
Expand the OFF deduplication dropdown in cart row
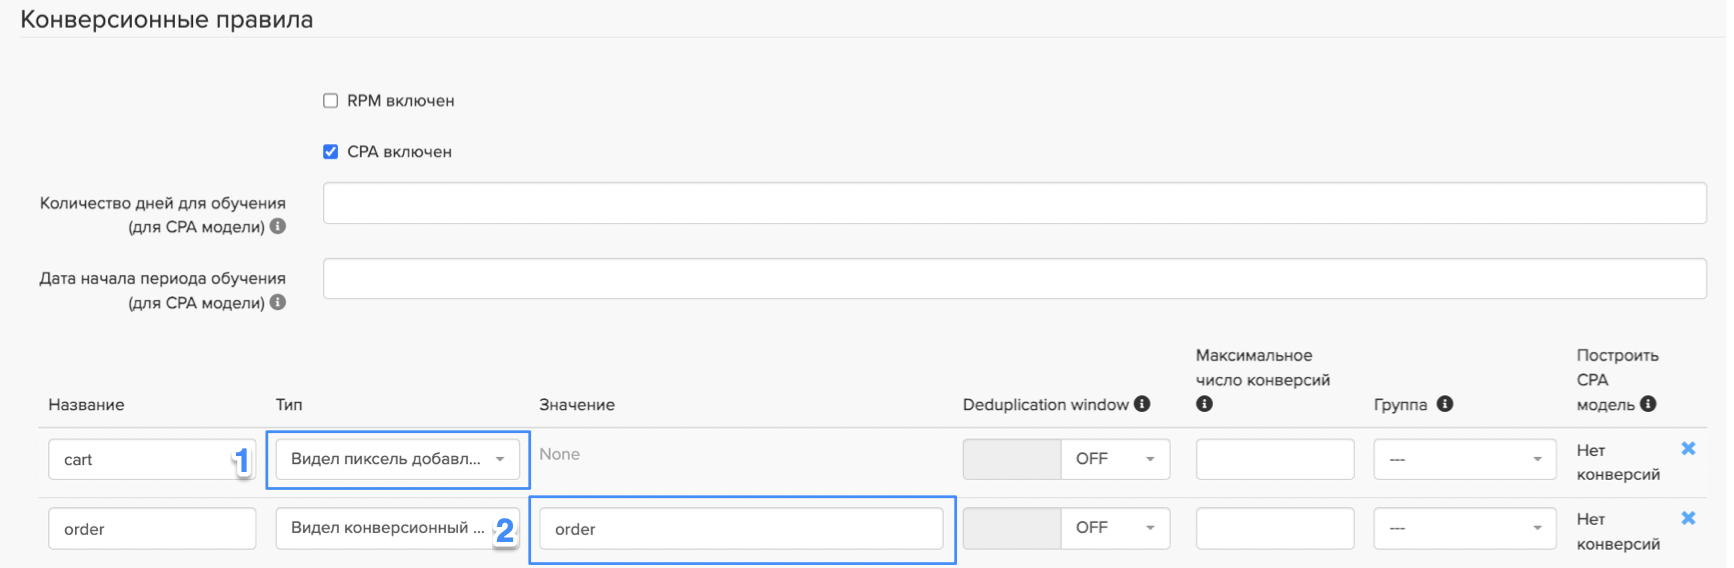1115,459
